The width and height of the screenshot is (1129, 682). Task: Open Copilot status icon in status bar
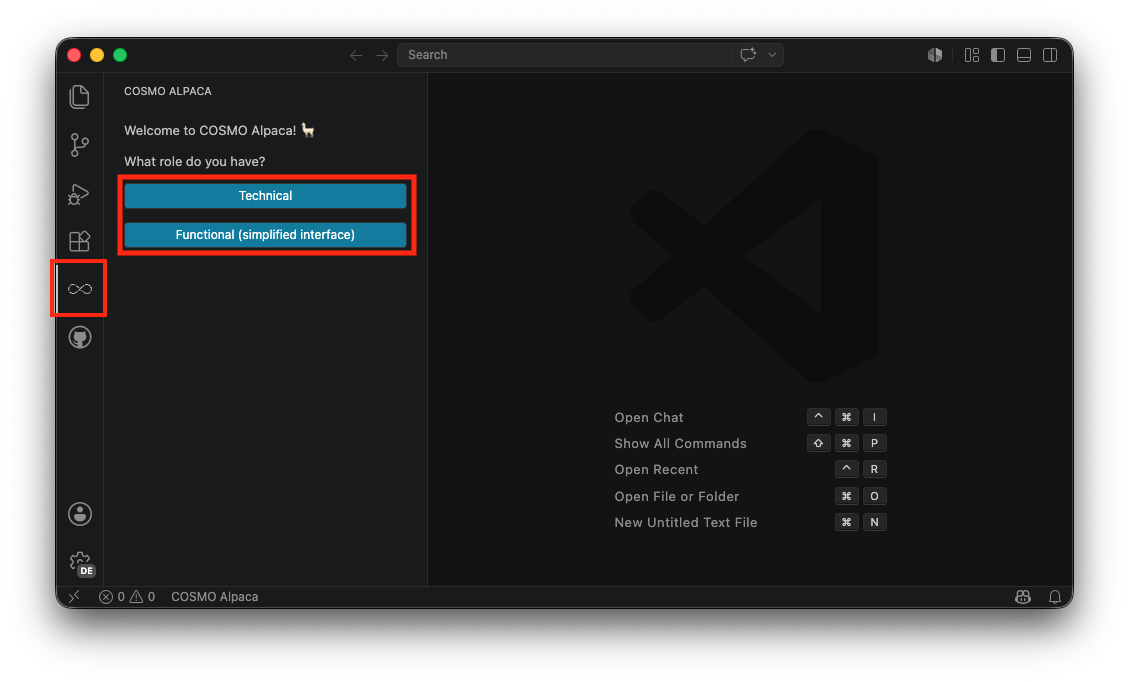coord(1022,596)
